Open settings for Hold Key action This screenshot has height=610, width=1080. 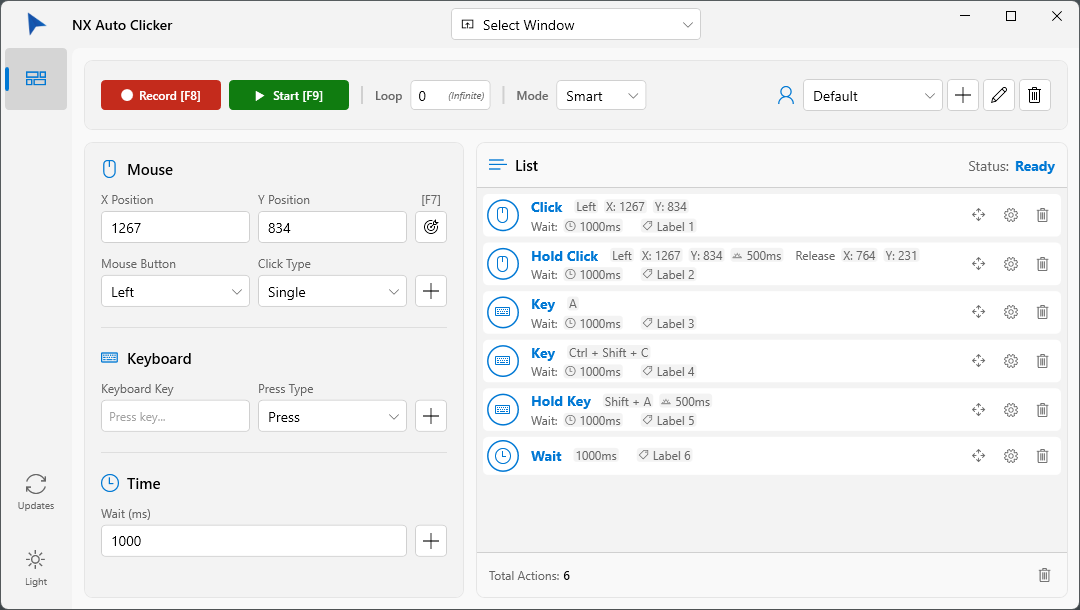tap(1010, 410)
